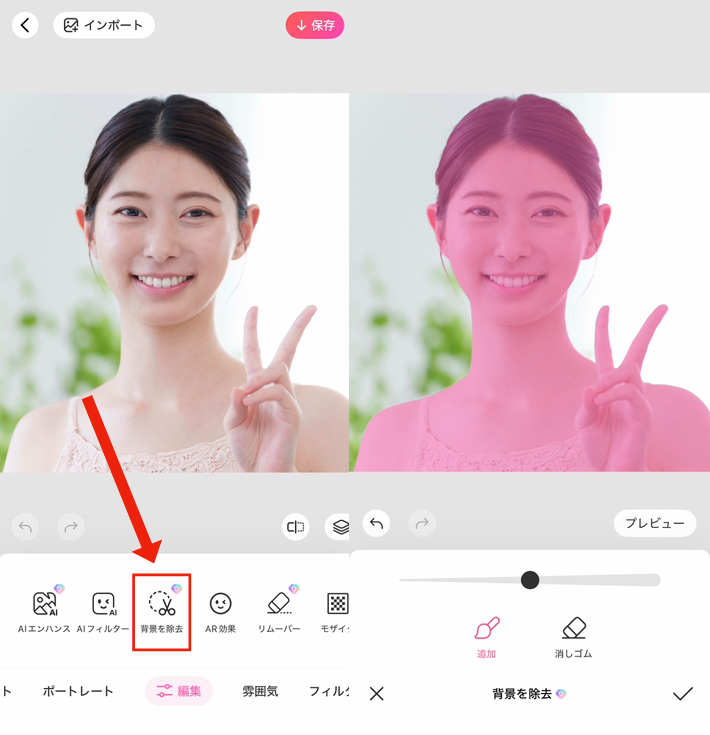
Task: Open the layers stack icon
Action: [339, 527]
